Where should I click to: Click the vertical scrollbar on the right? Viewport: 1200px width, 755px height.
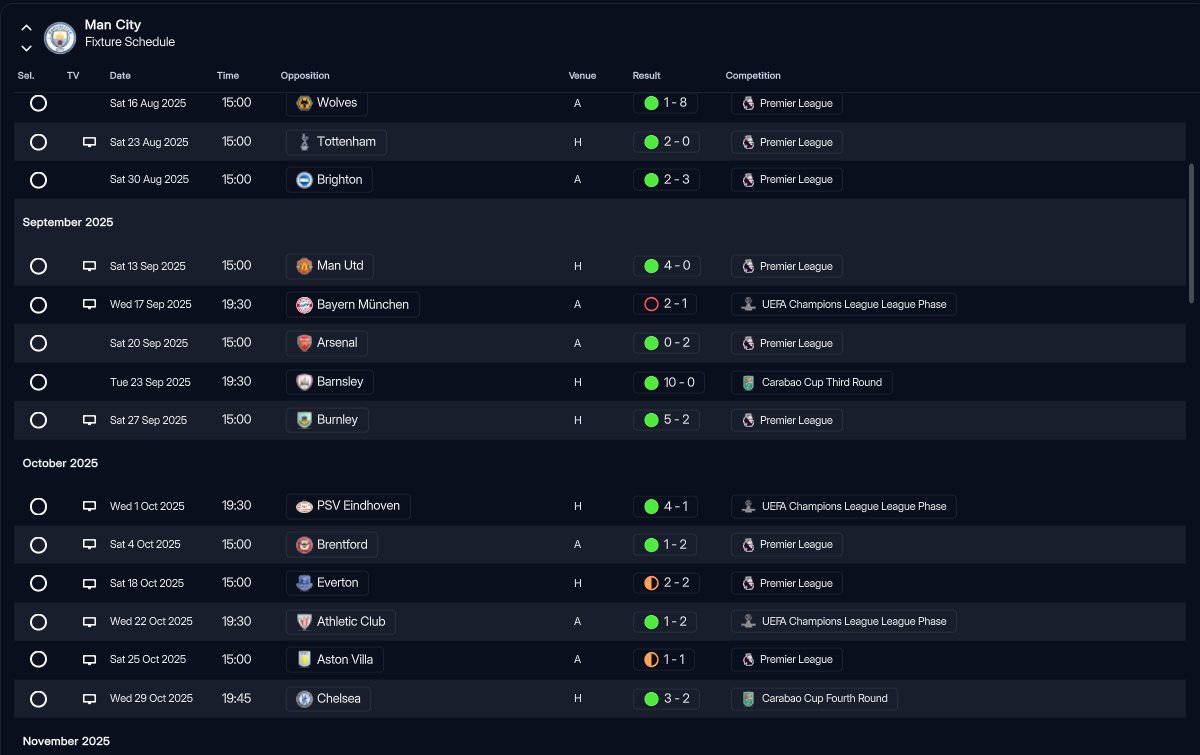tap(1190, 232)
